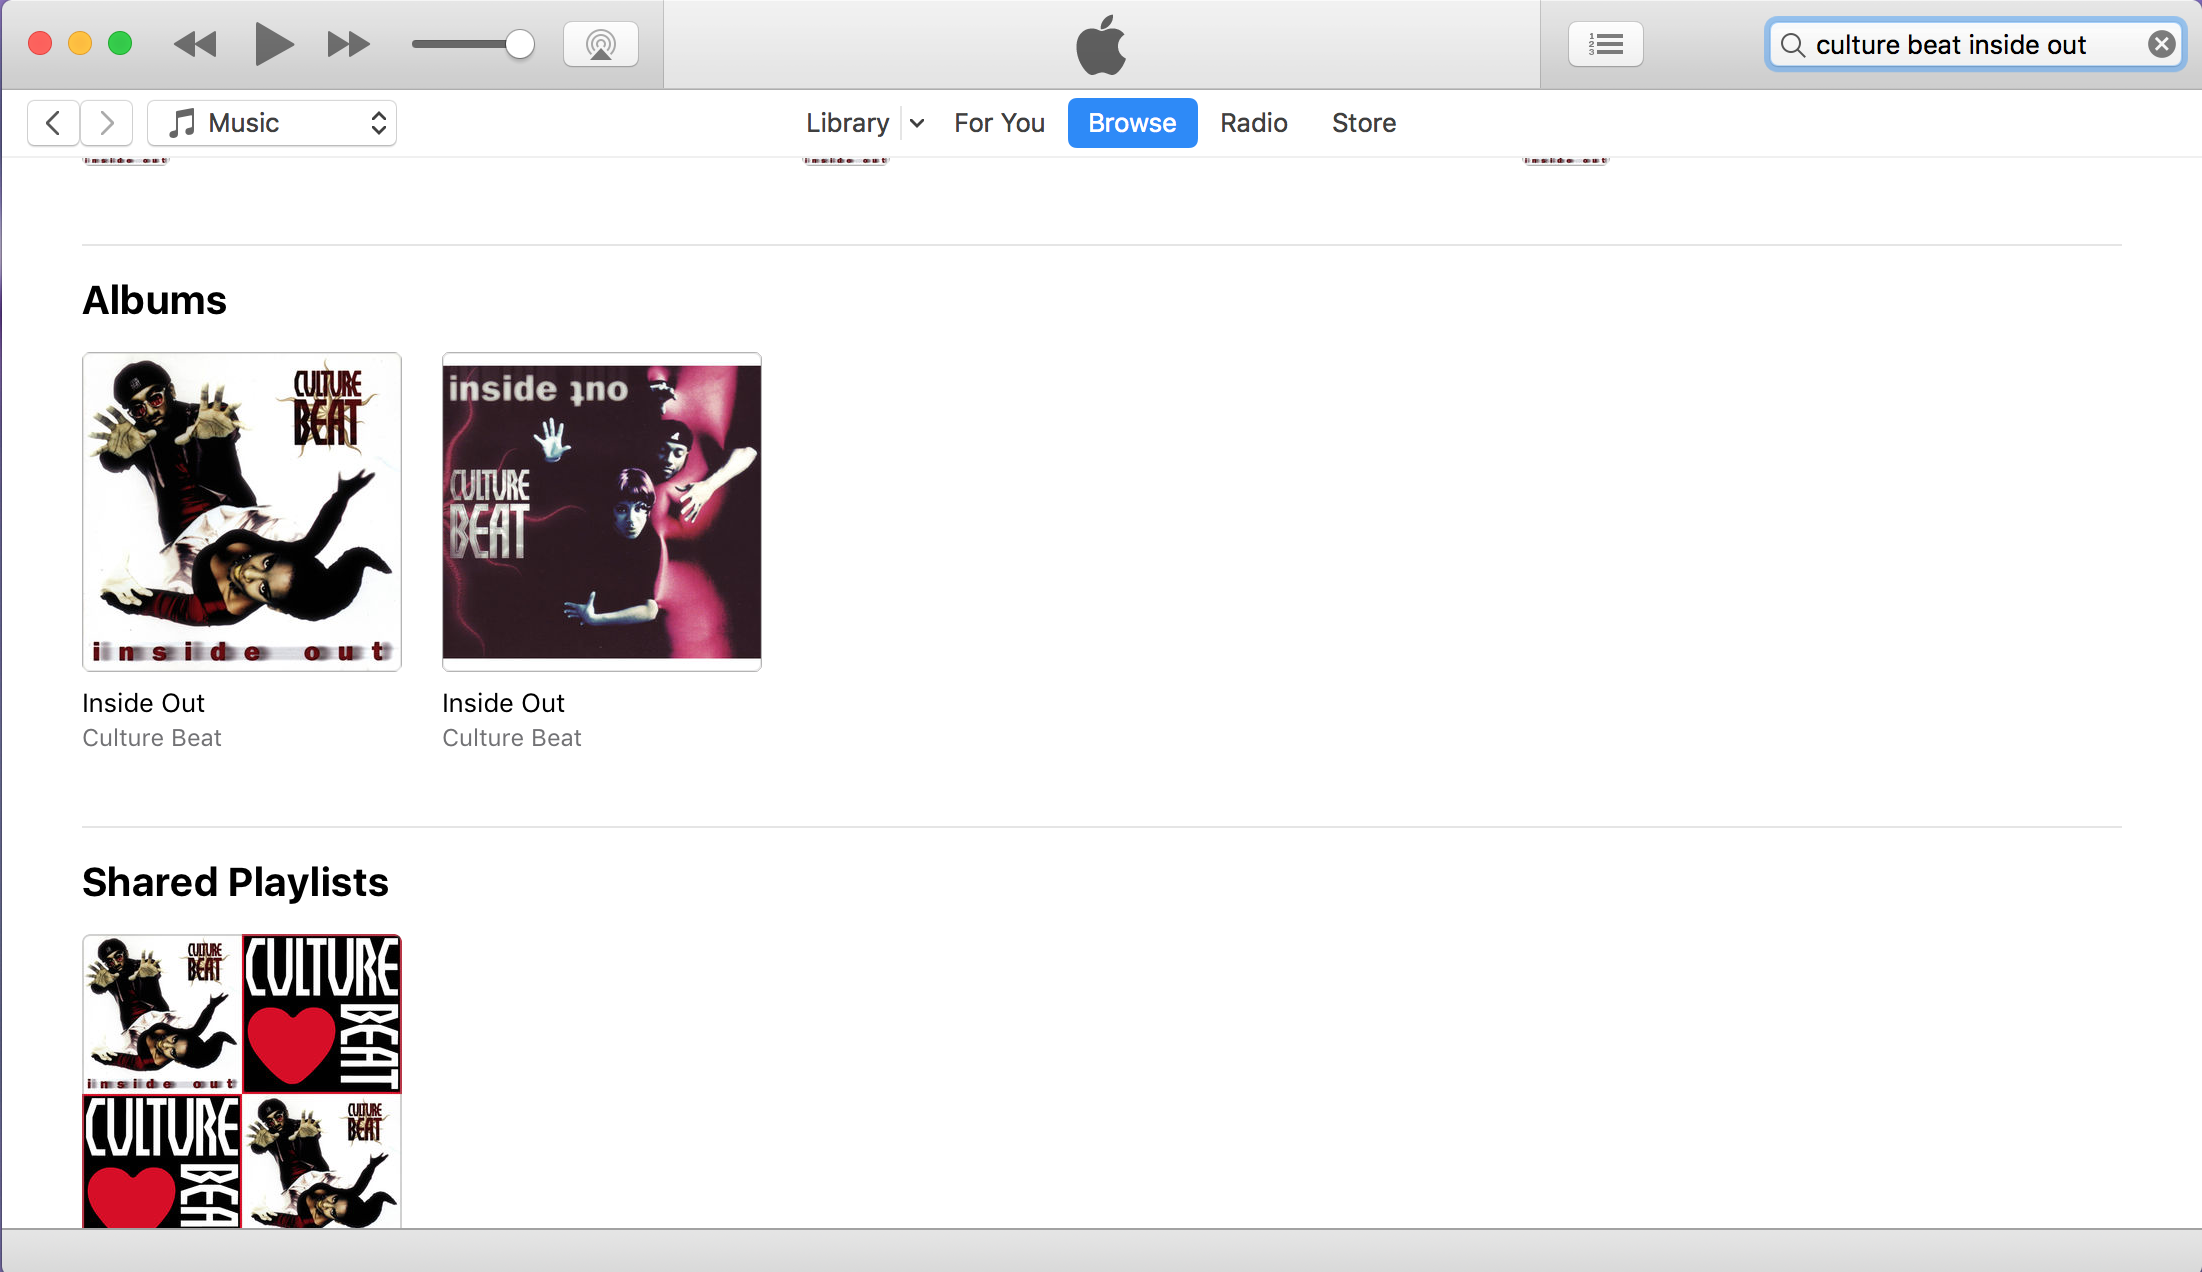Open the Culture Beat shared playlist collage
This screenshot has width=2202, height=1272.
[242, 1081]
